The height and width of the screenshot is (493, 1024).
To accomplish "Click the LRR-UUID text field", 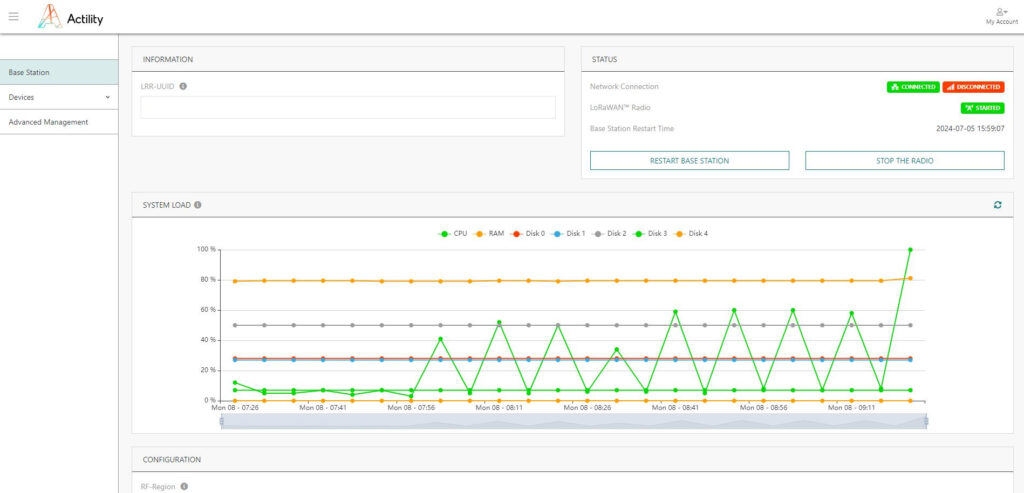I will 348,107.
